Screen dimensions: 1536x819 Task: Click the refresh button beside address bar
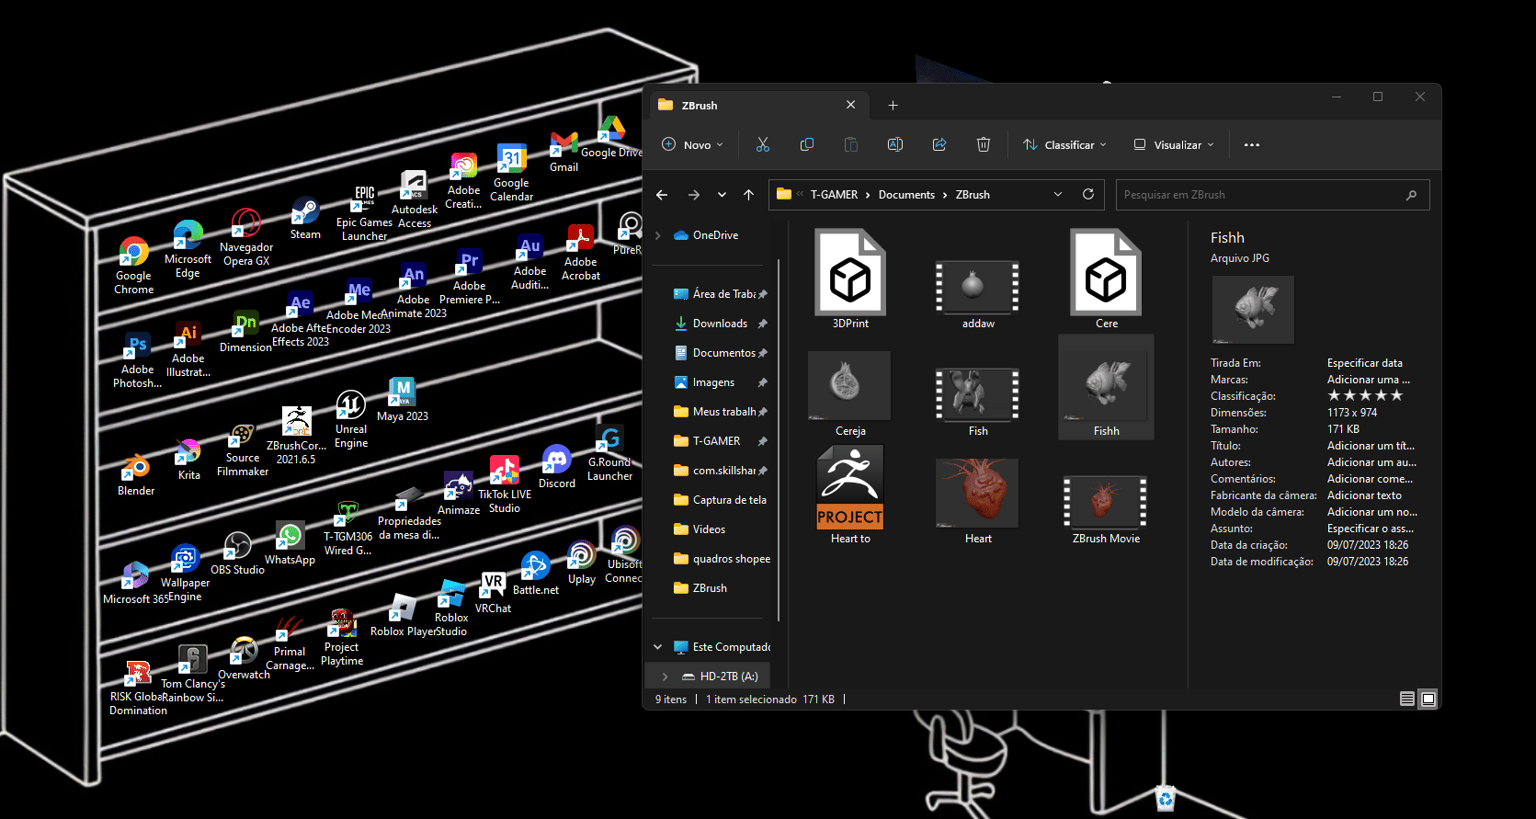pyautogui.click(x=1088, y=195)
